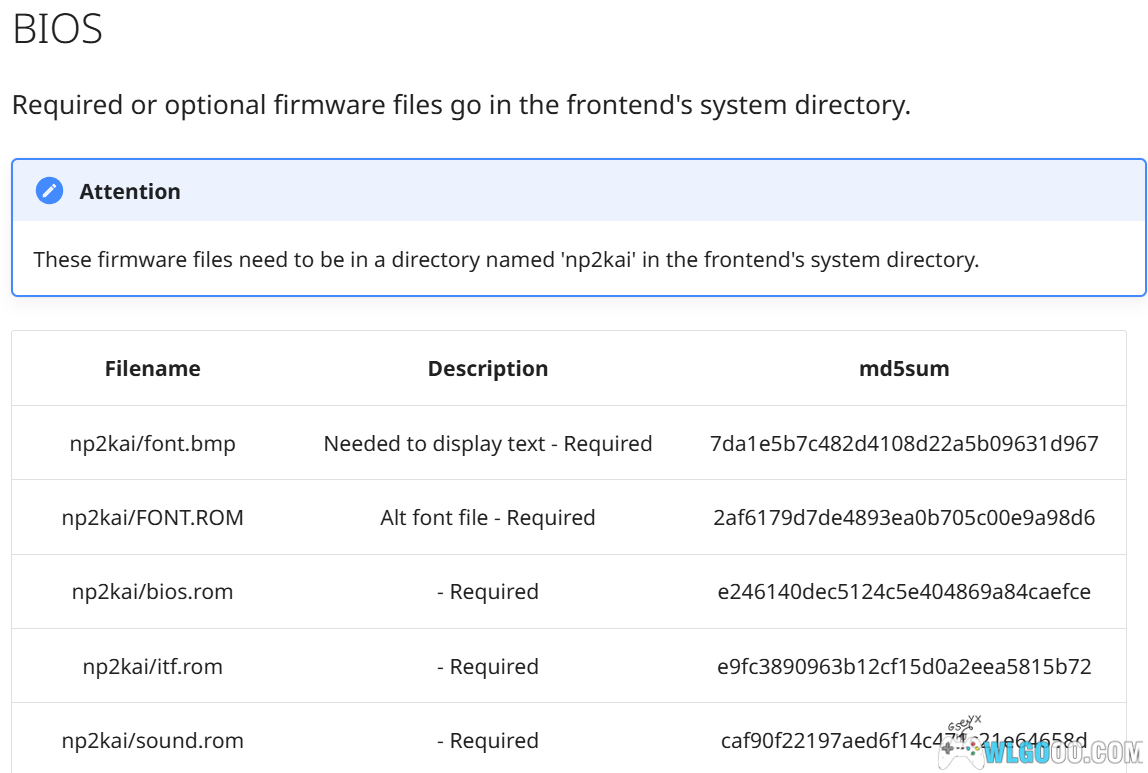Select the Description column header
This screenshot has width=1148, height=773.
pyautogui.click(x=488, y=368)
